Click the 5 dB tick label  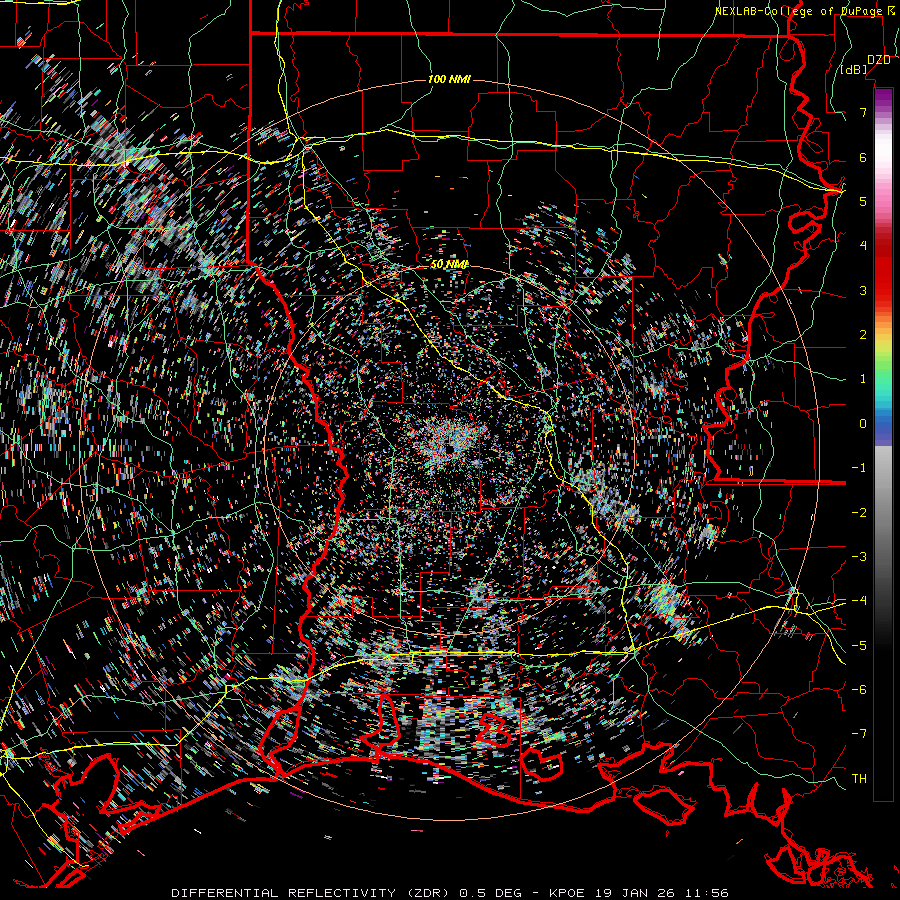(x=863, y=201)
